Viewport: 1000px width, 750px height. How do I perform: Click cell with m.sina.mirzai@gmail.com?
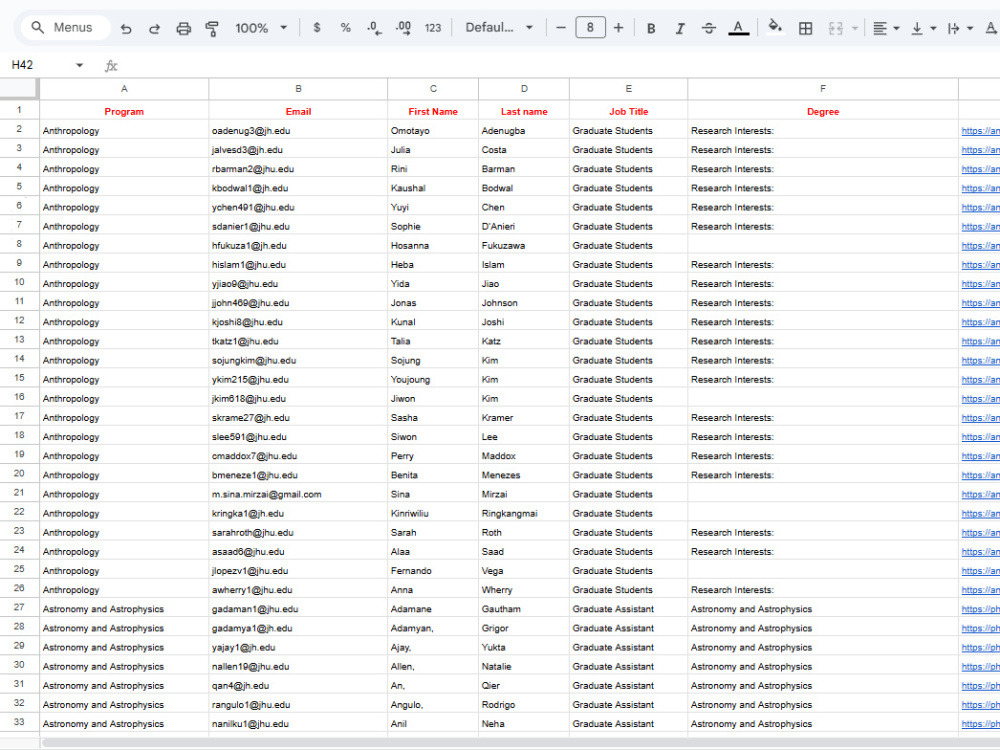pyautogui.click(x=298, y=494)
